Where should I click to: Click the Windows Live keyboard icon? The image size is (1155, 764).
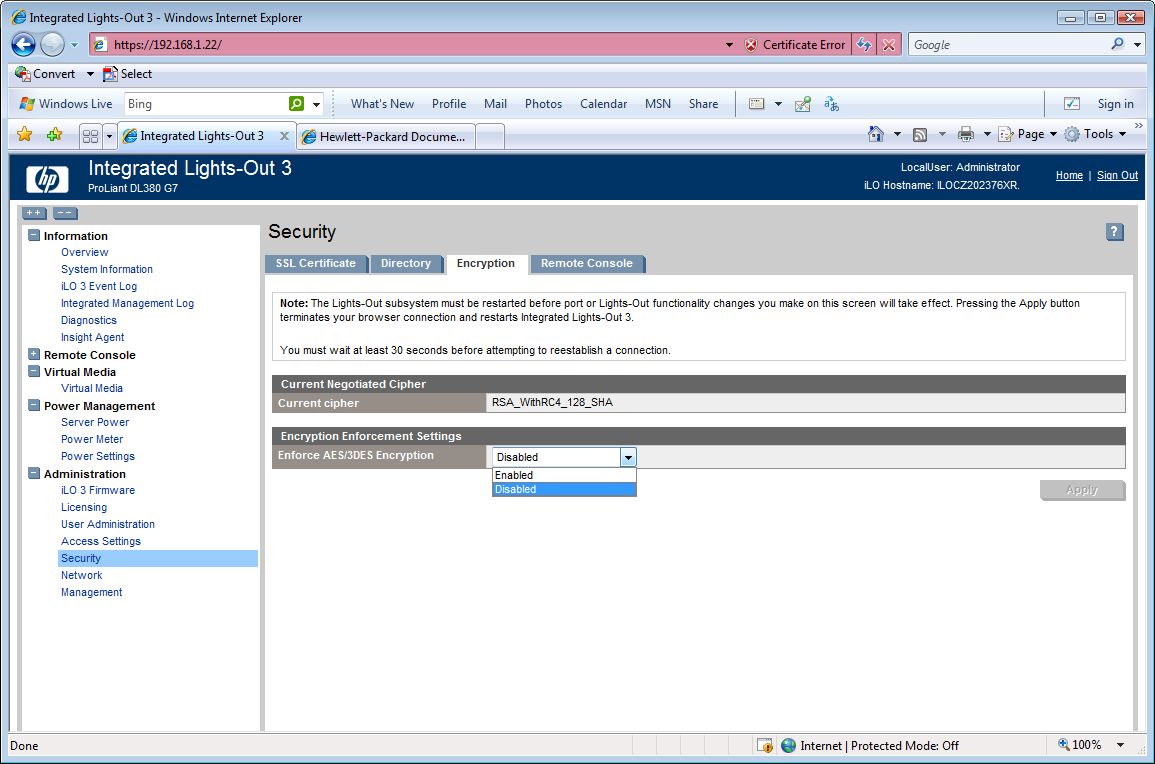tap(756, 104)
